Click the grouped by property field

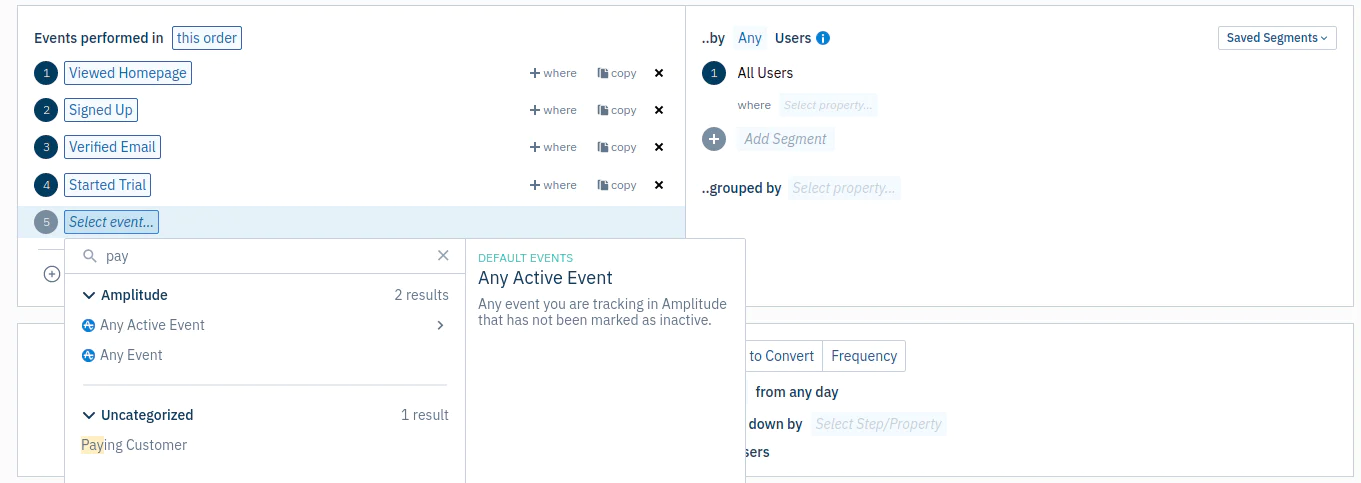pos(844,188)
